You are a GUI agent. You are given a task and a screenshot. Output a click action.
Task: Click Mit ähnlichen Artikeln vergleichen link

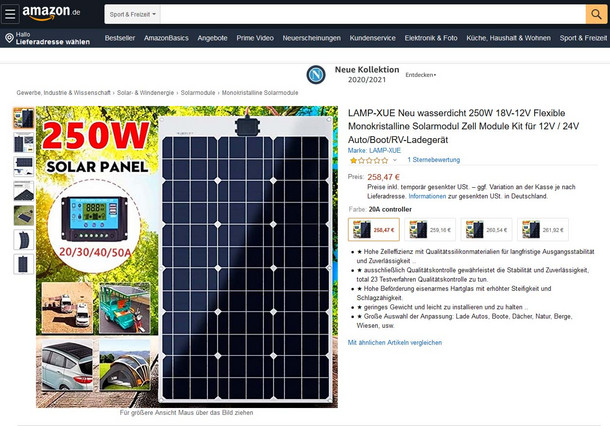(394, 342)
